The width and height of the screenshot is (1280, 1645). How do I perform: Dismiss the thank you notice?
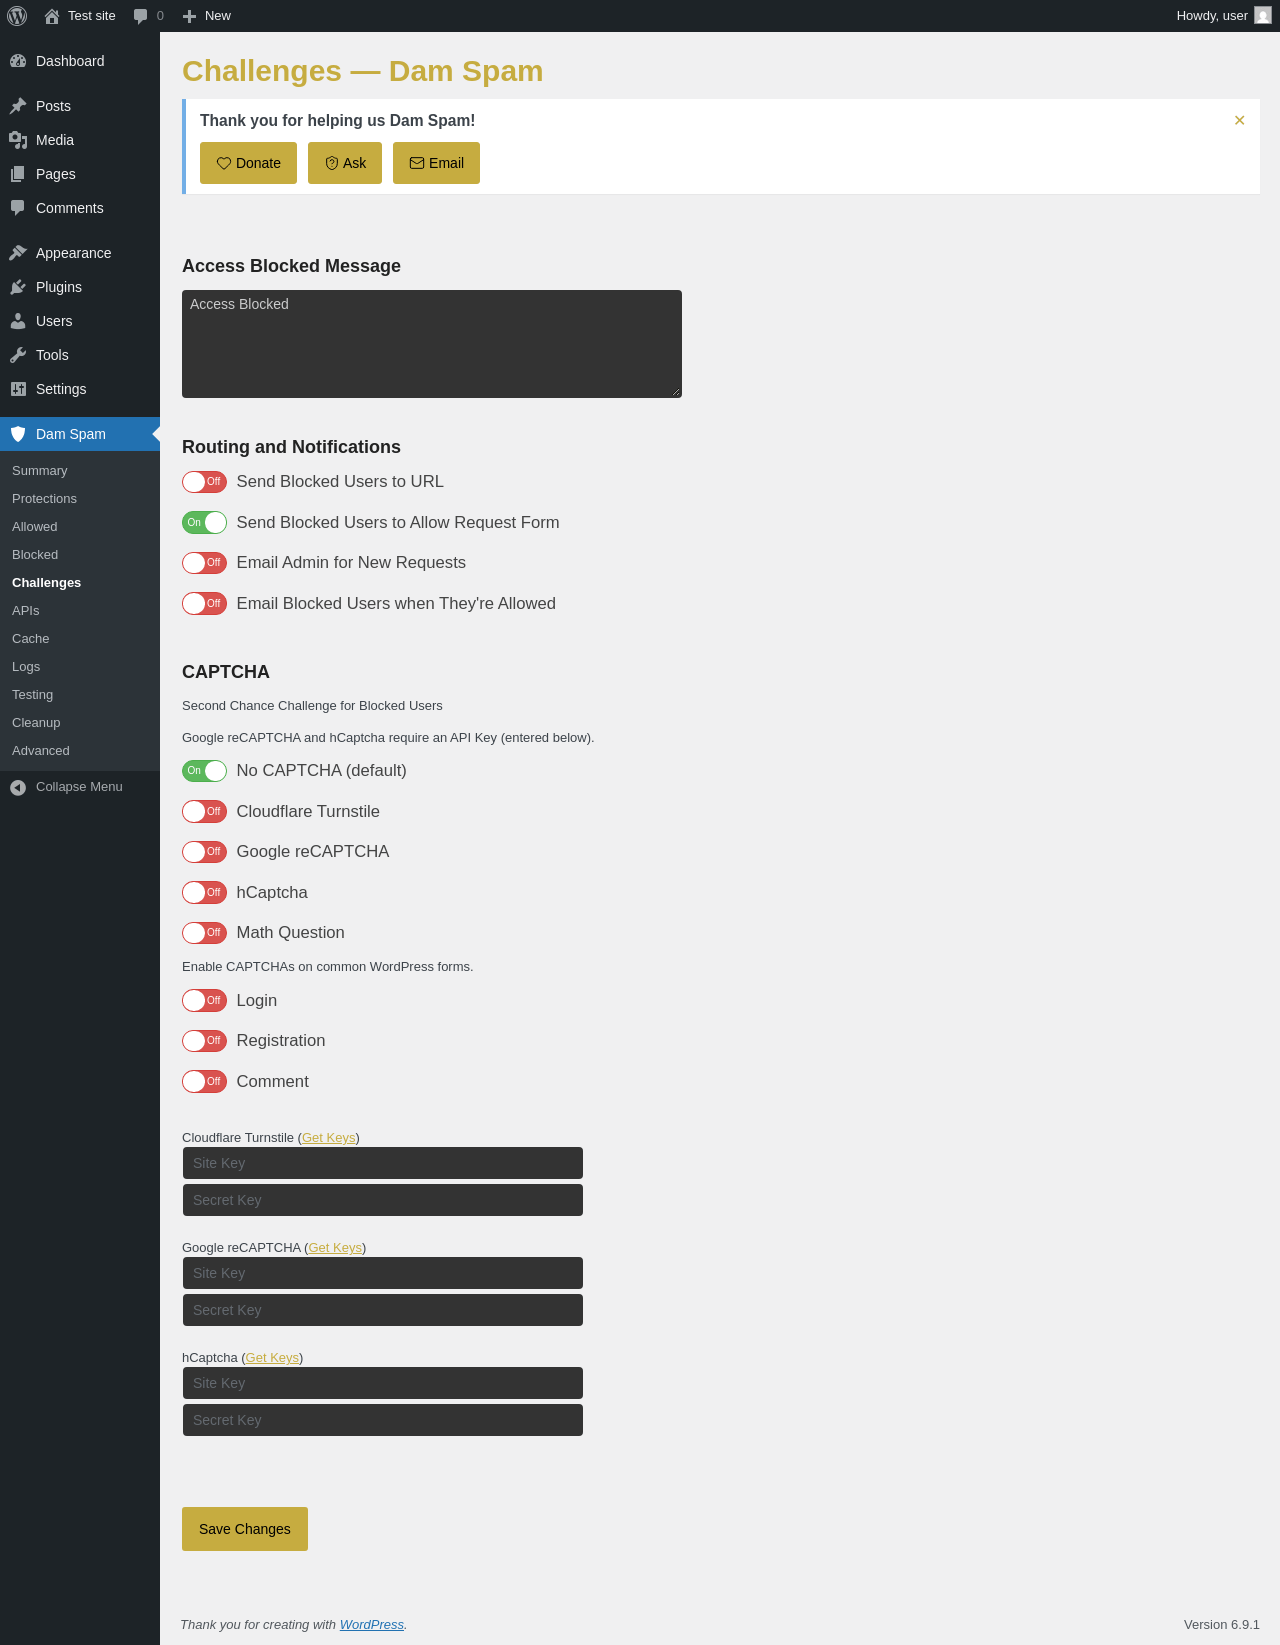pyautogui.click(x=1240, y=120)
